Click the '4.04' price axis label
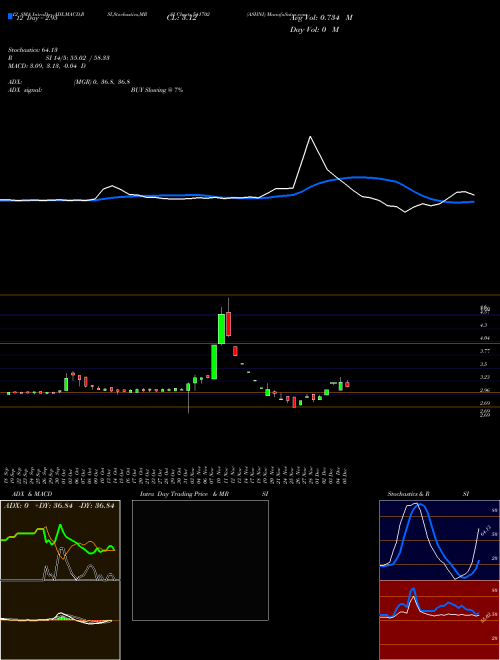 [x=484, y=338]
